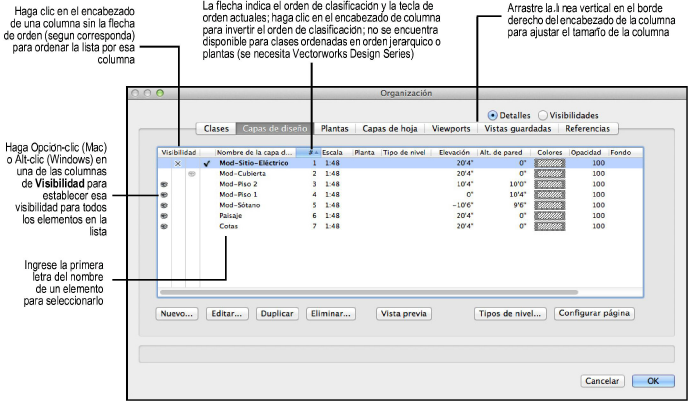Viewport: 688px width, 401px height.
Task: Select the Detalles radio button
Action: 493,116
